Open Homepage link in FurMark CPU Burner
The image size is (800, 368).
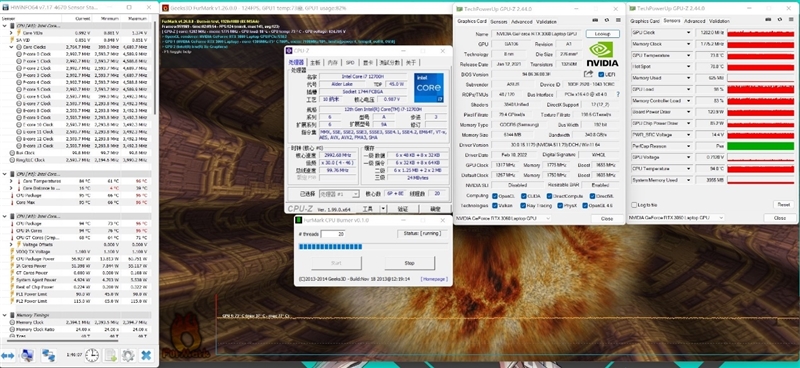434,279
